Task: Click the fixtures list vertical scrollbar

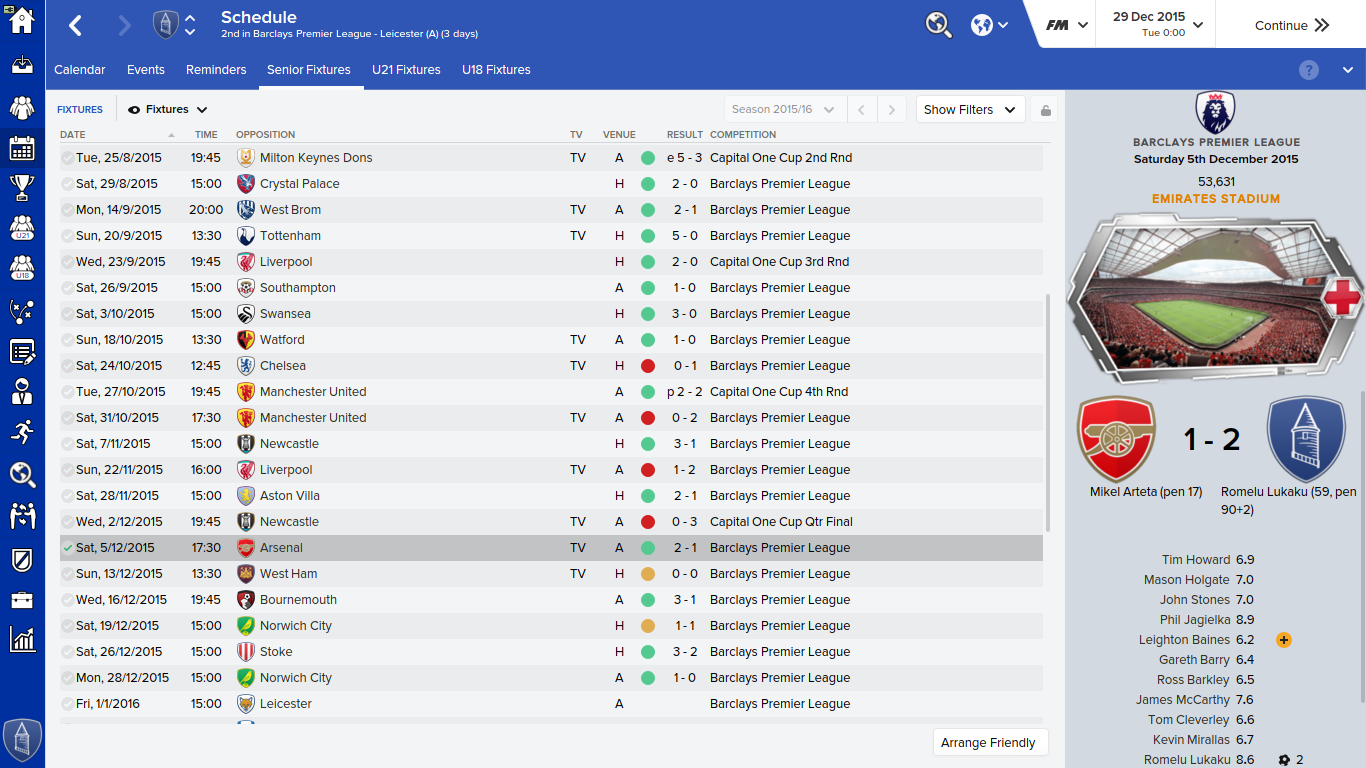Action: 1048,412
